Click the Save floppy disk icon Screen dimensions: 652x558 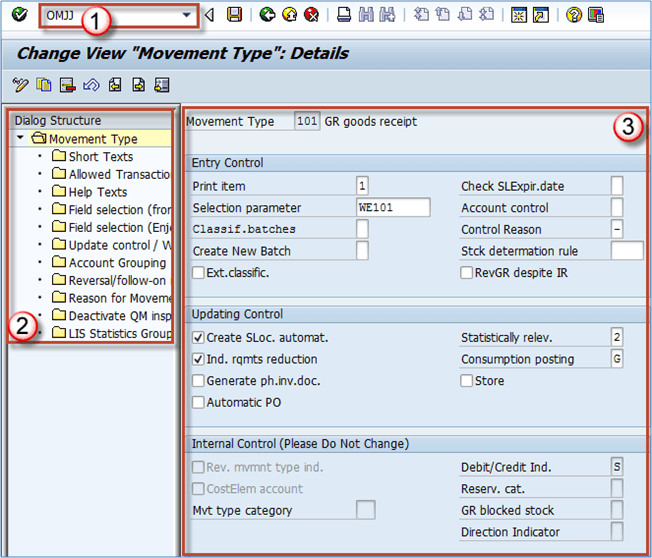234,15
